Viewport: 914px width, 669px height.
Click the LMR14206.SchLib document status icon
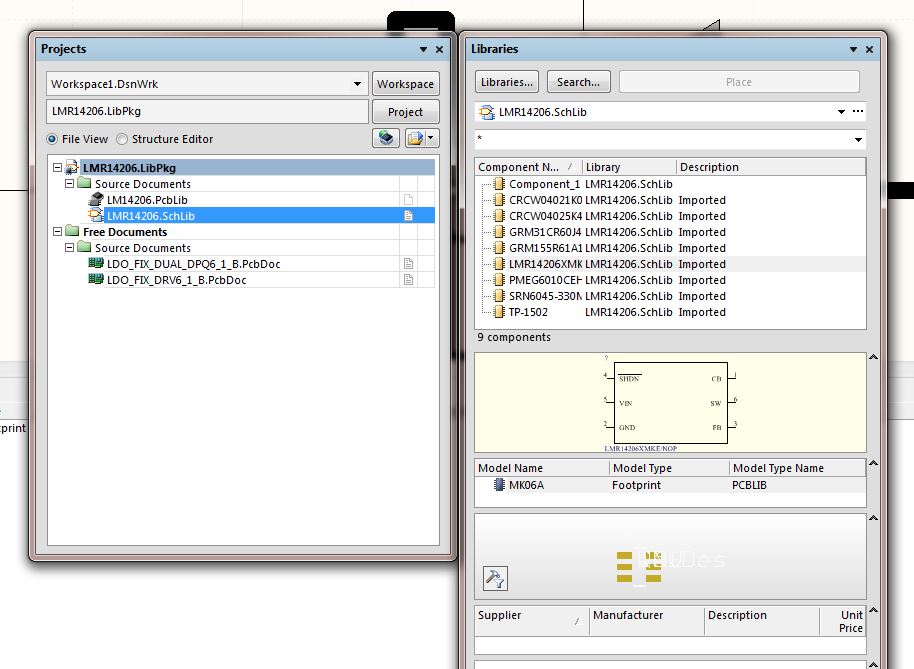pos(409,216)
